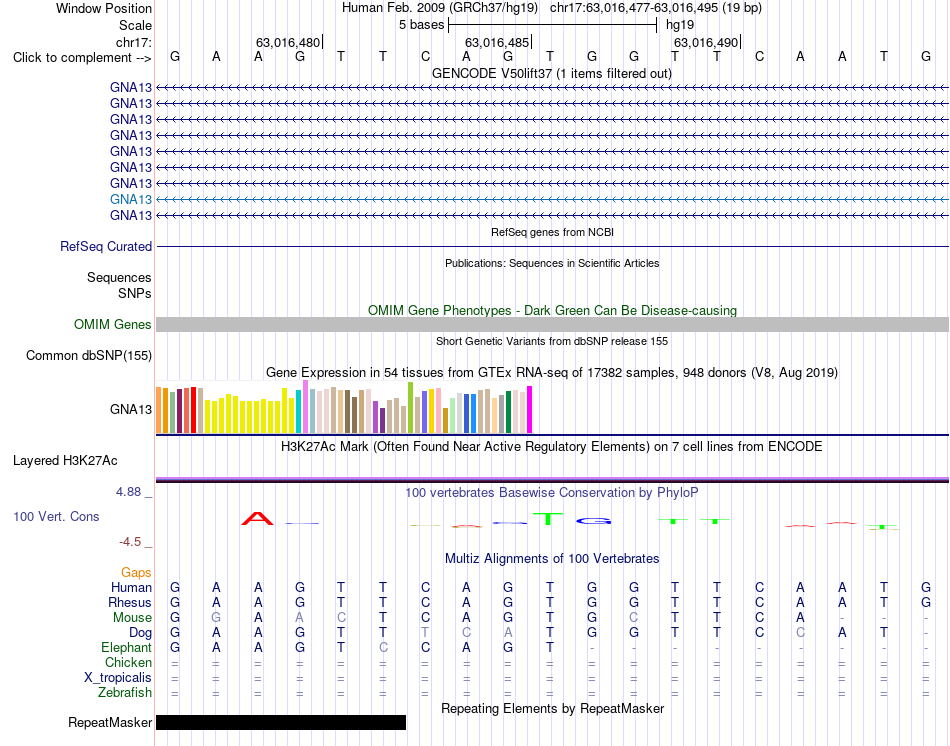Click the grey C mismatch in Elephant row
950x746 pixels.
coord(383,648)
